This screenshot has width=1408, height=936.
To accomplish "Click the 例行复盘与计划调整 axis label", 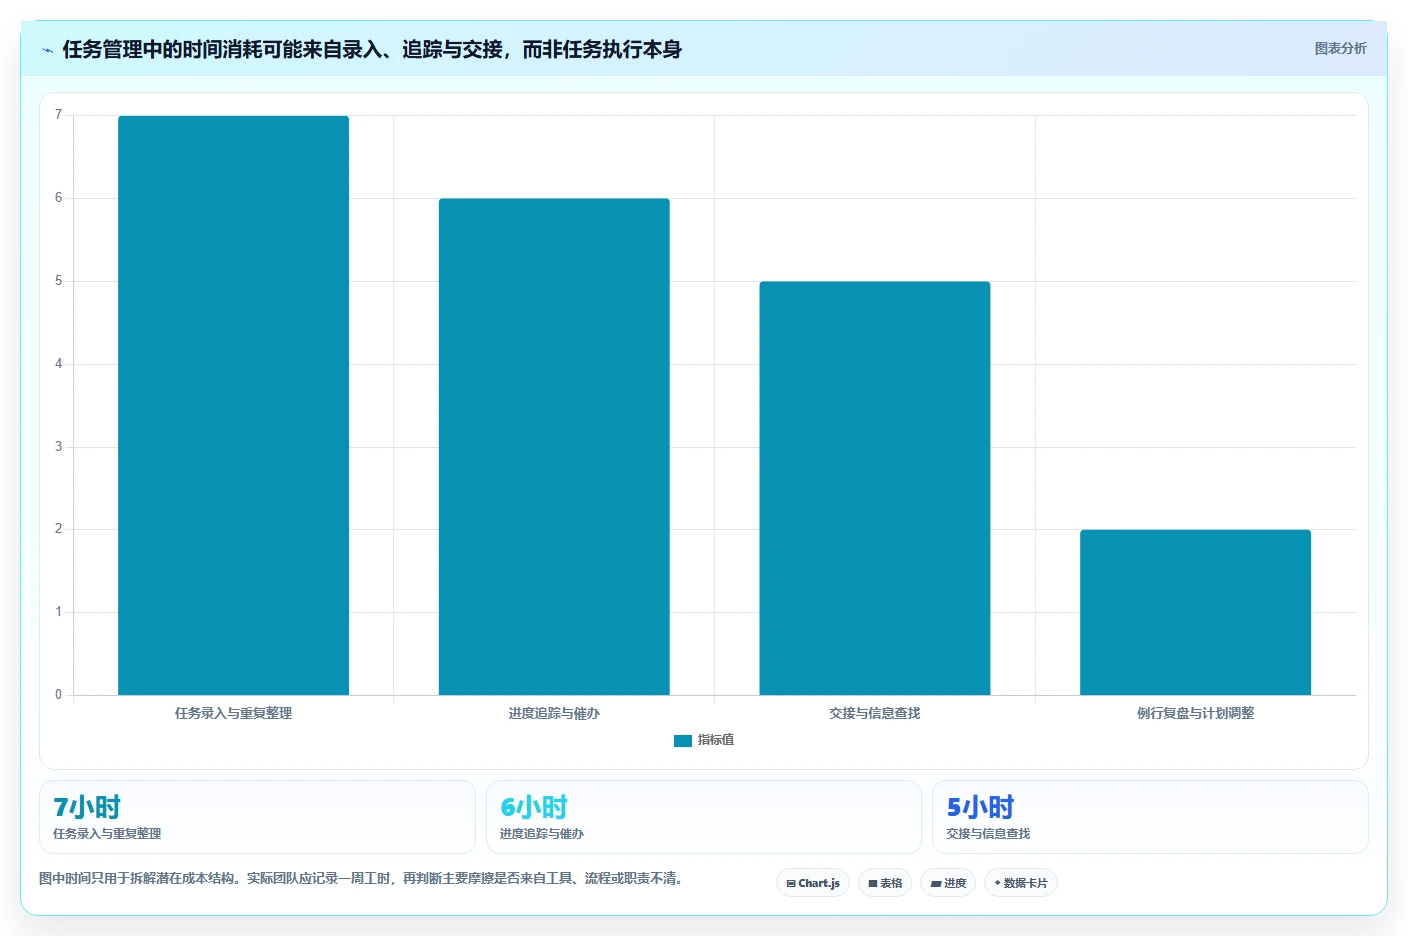I will pyautogui.click(x=1195, y=713).
